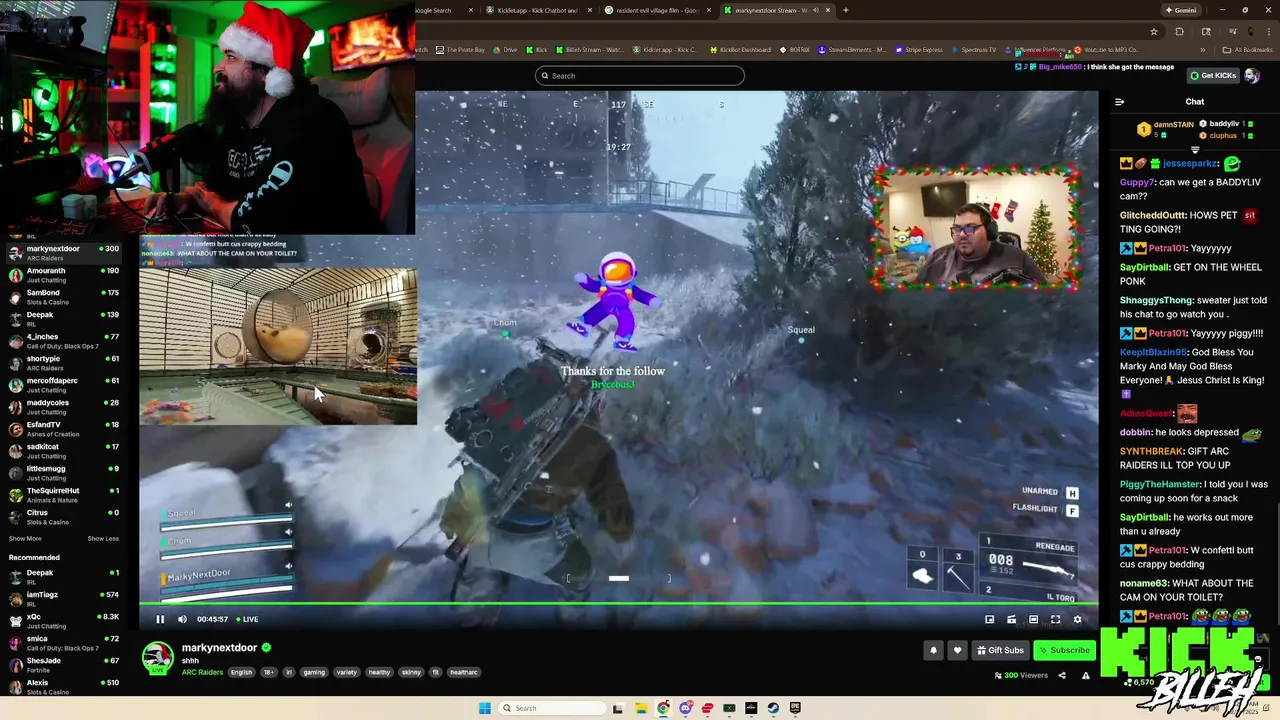Open File Explorer from the taskbar
1280x720 pixels.
[x=641, y=708]
